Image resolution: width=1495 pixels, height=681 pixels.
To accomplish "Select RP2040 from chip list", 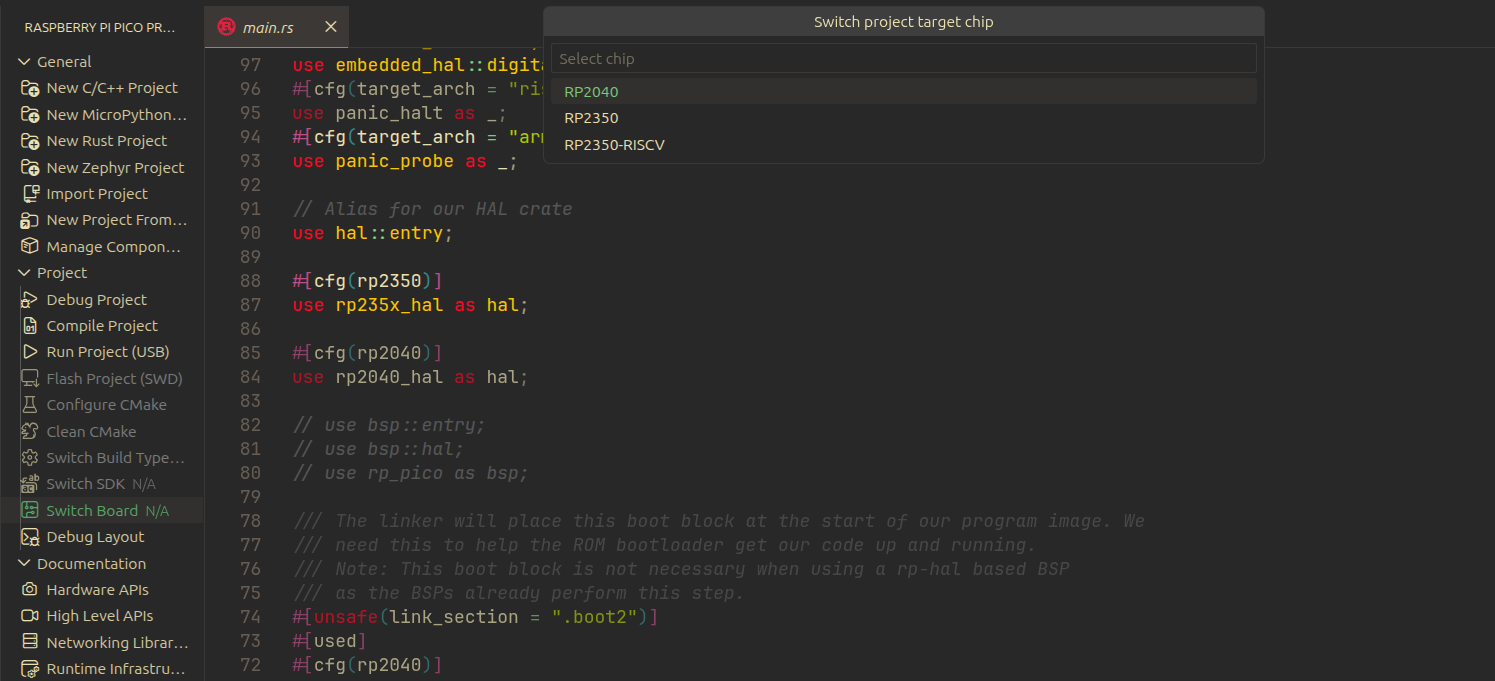I will tap(591, 92).
